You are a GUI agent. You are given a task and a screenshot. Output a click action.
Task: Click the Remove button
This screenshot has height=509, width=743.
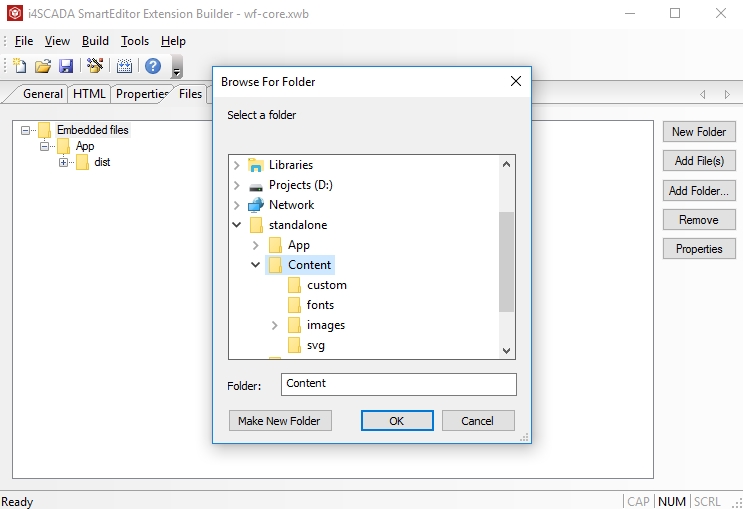(x=699, y=220)
